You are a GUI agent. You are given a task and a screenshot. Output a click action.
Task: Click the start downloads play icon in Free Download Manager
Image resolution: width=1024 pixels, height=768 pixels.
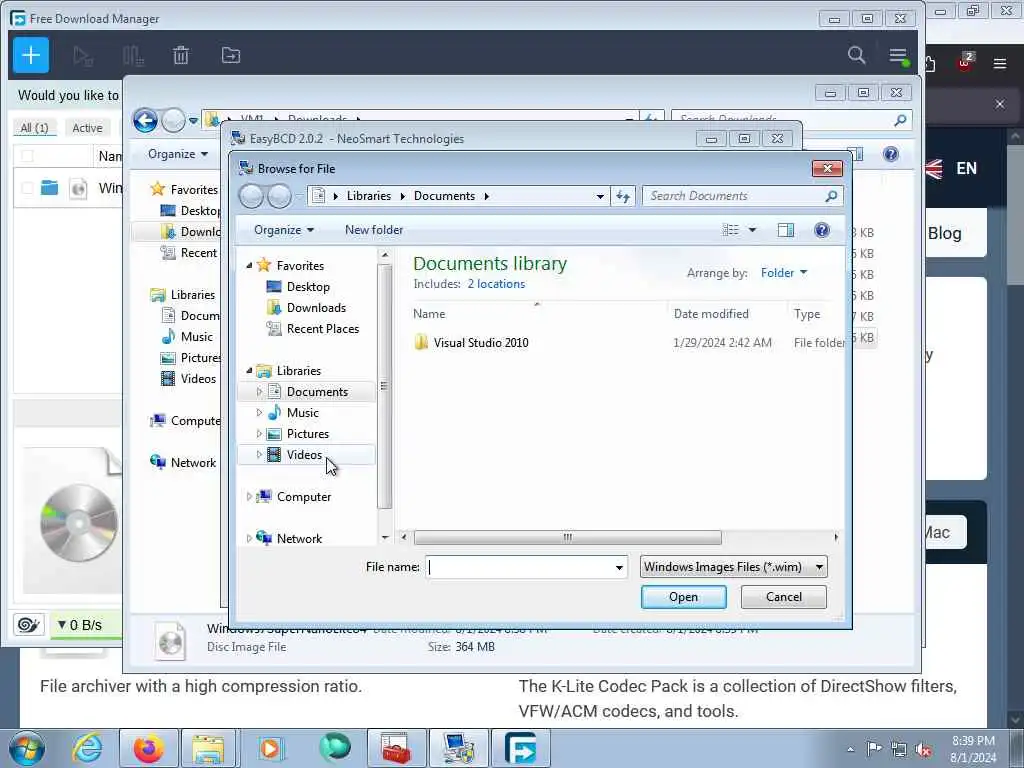83,56
